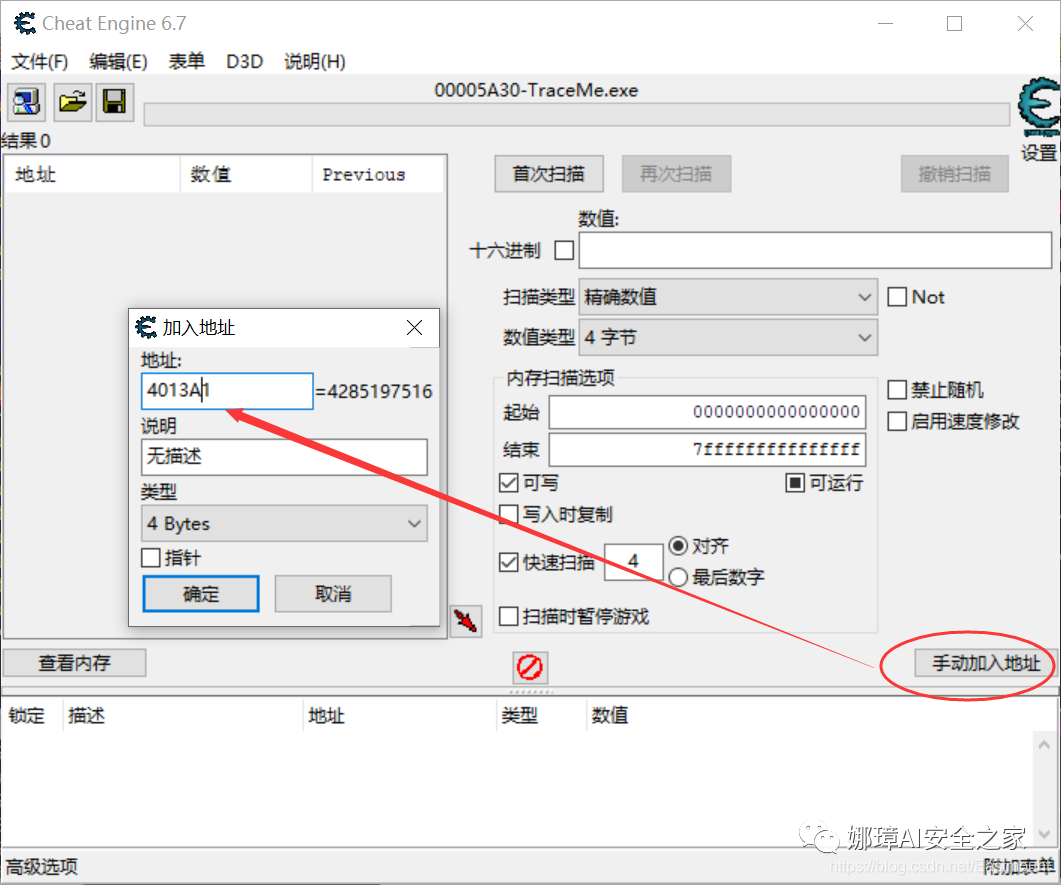Toggle the 十六进制 hex checkbox

pyautogui.click(x=564, y=250)
